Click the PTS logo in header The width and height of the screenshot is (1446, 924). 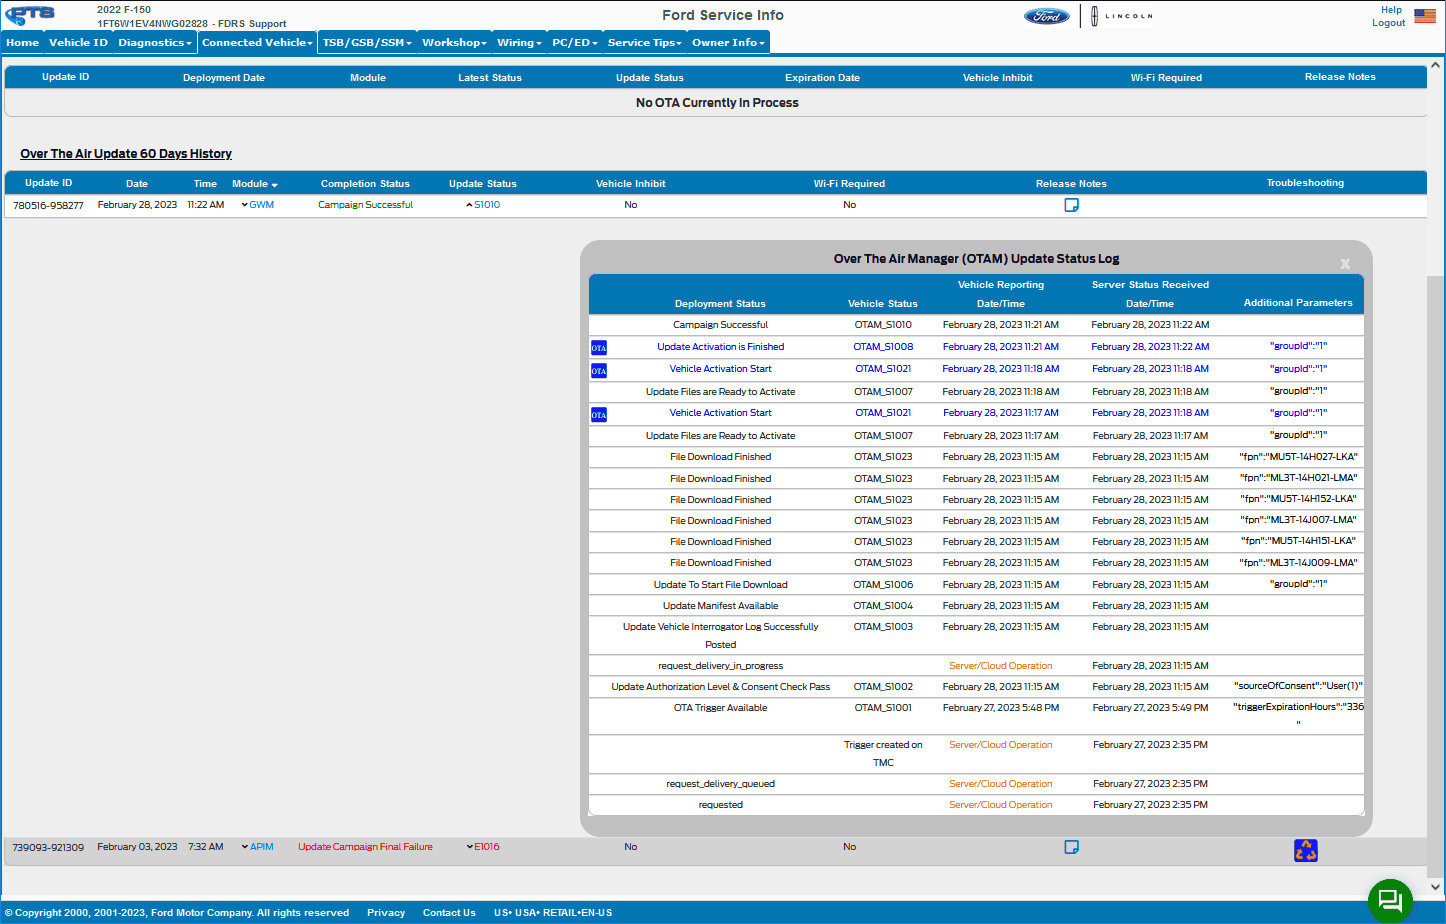point(30,15)
